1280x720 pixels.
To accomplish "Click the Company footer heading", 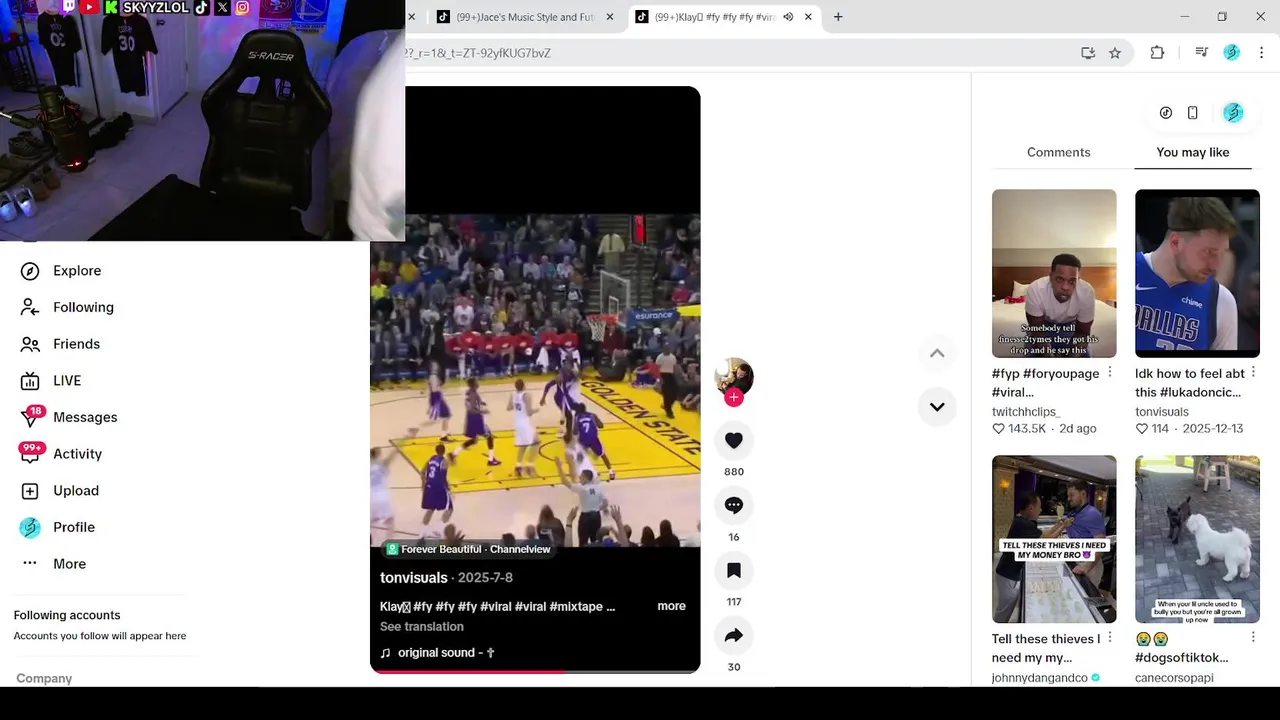I will (x=44, y=678).
